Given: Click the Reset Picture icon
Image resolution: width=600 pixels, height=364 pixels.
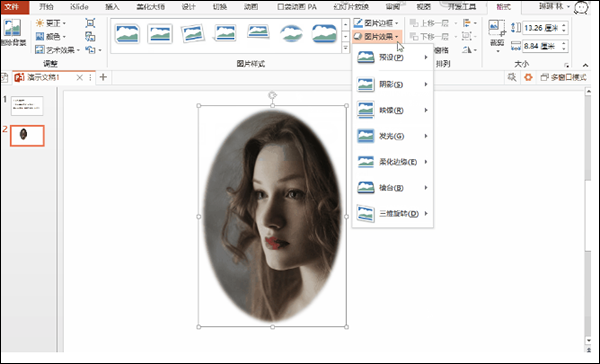Looking at the screenshot, I should [91, 50].
